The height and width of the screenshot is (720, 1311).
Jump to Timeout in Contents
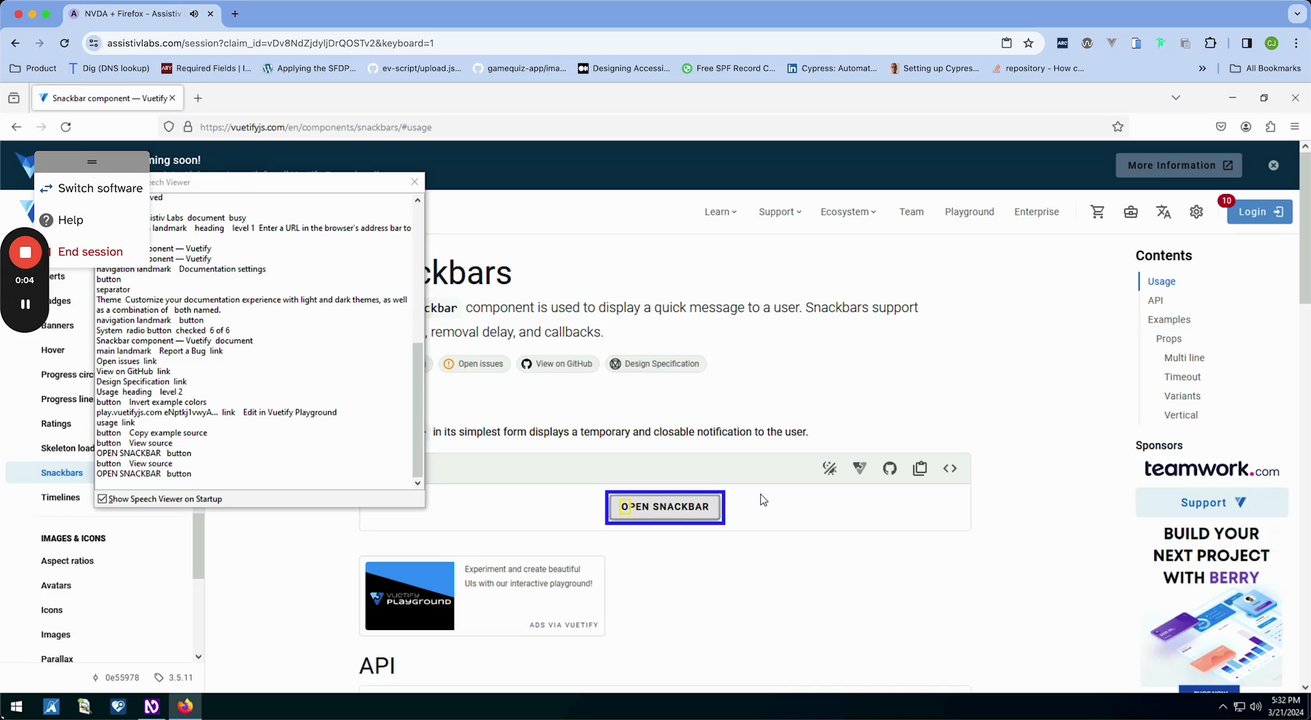point(1182,377)
